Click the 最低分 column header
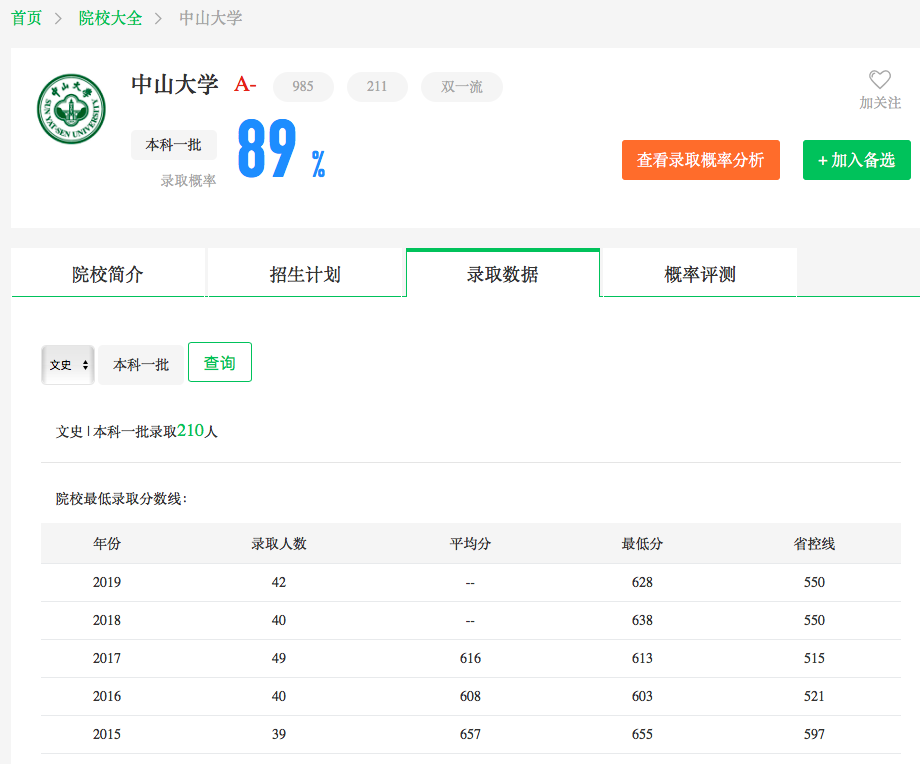This screenshot has width=920, height=764. (642, 543)
